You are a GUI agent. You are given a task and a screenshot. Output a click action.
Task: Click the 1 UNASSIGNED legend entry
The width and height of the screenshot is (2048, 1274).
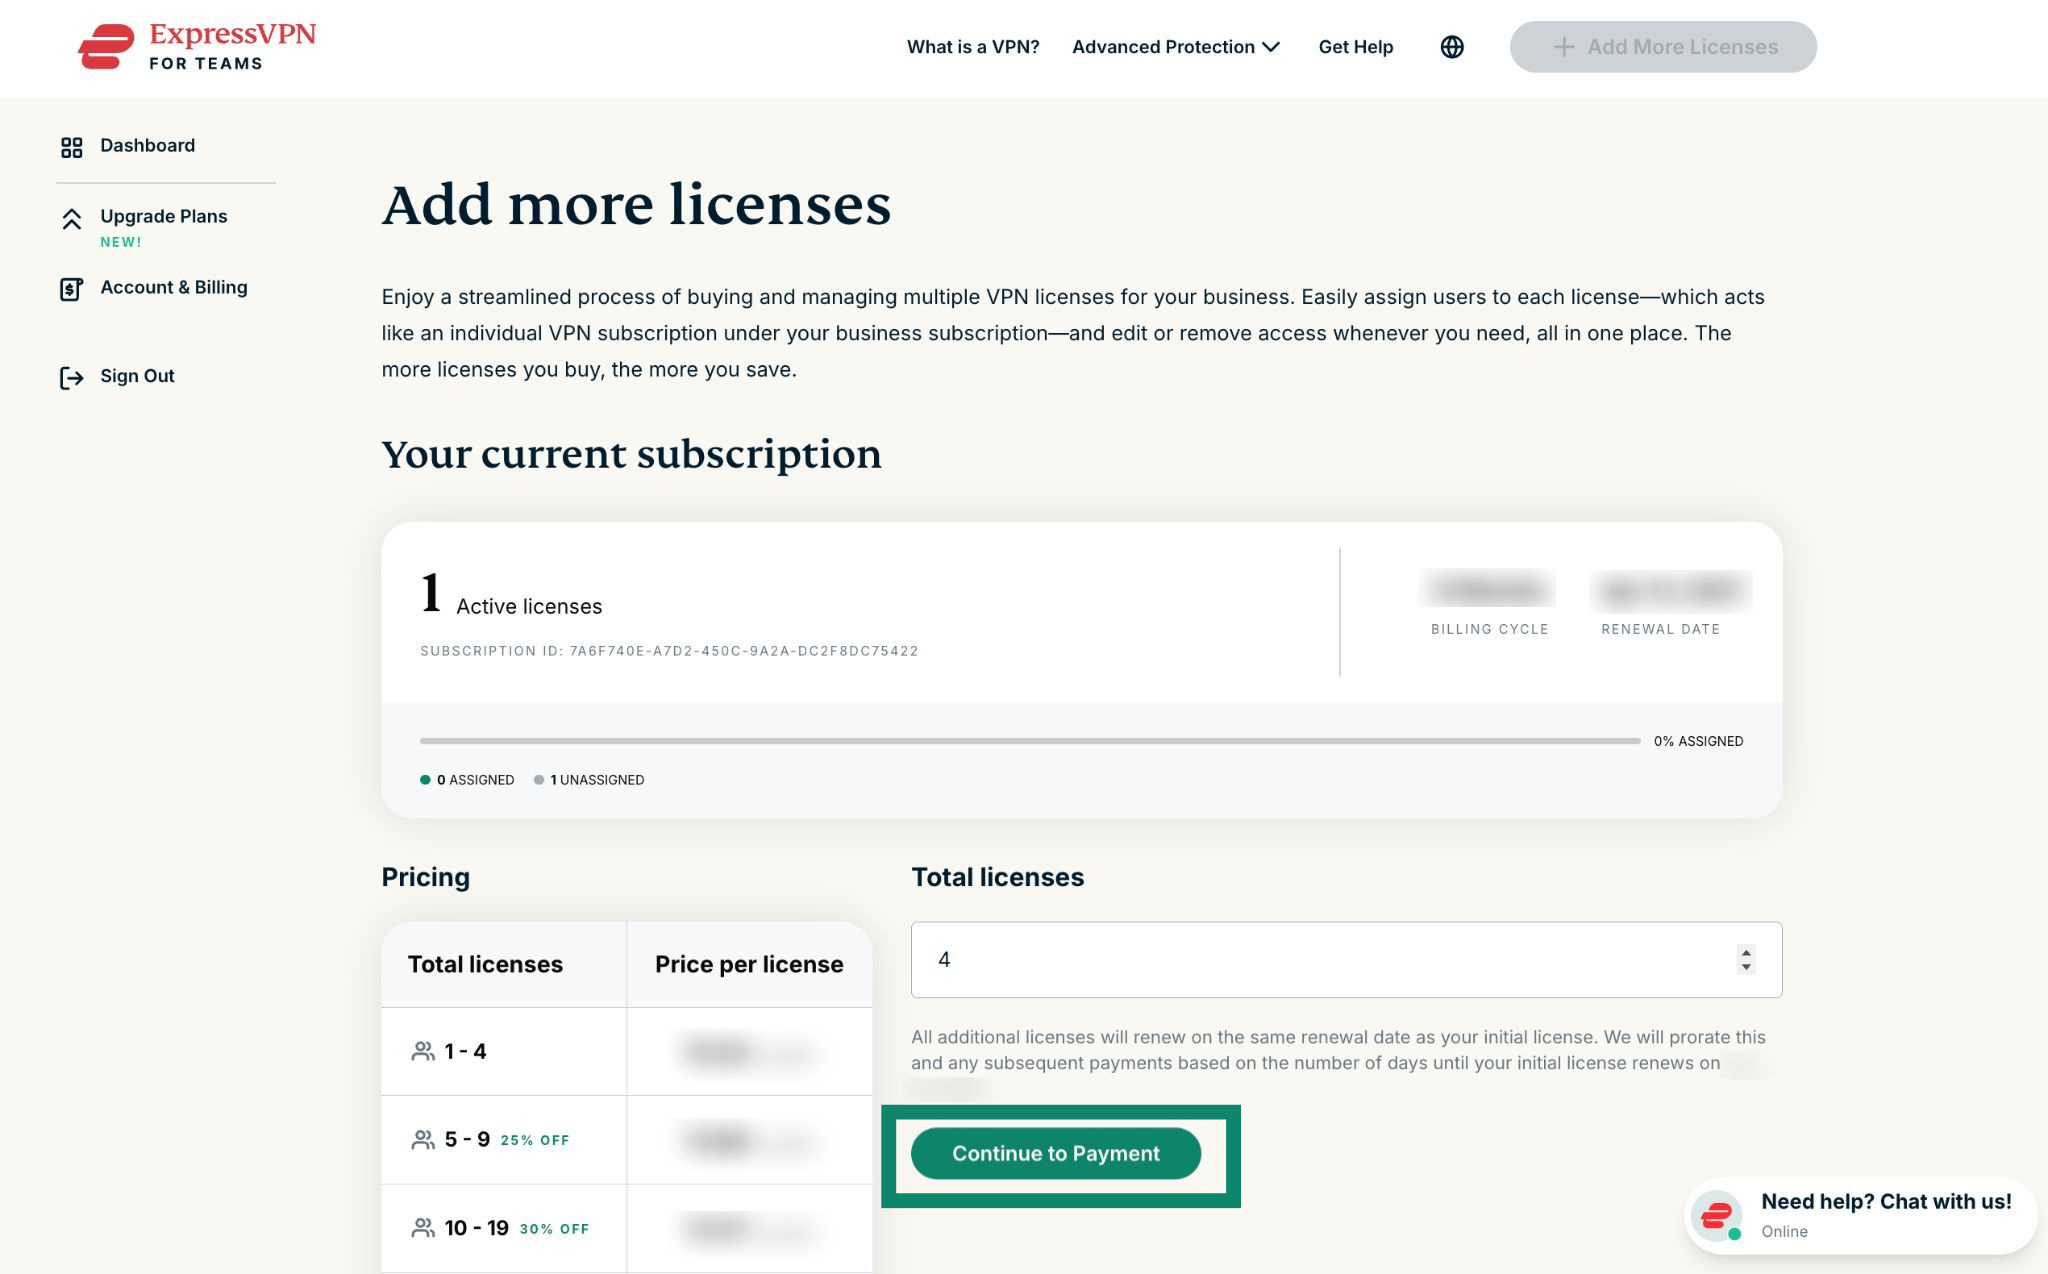(589, 780)
